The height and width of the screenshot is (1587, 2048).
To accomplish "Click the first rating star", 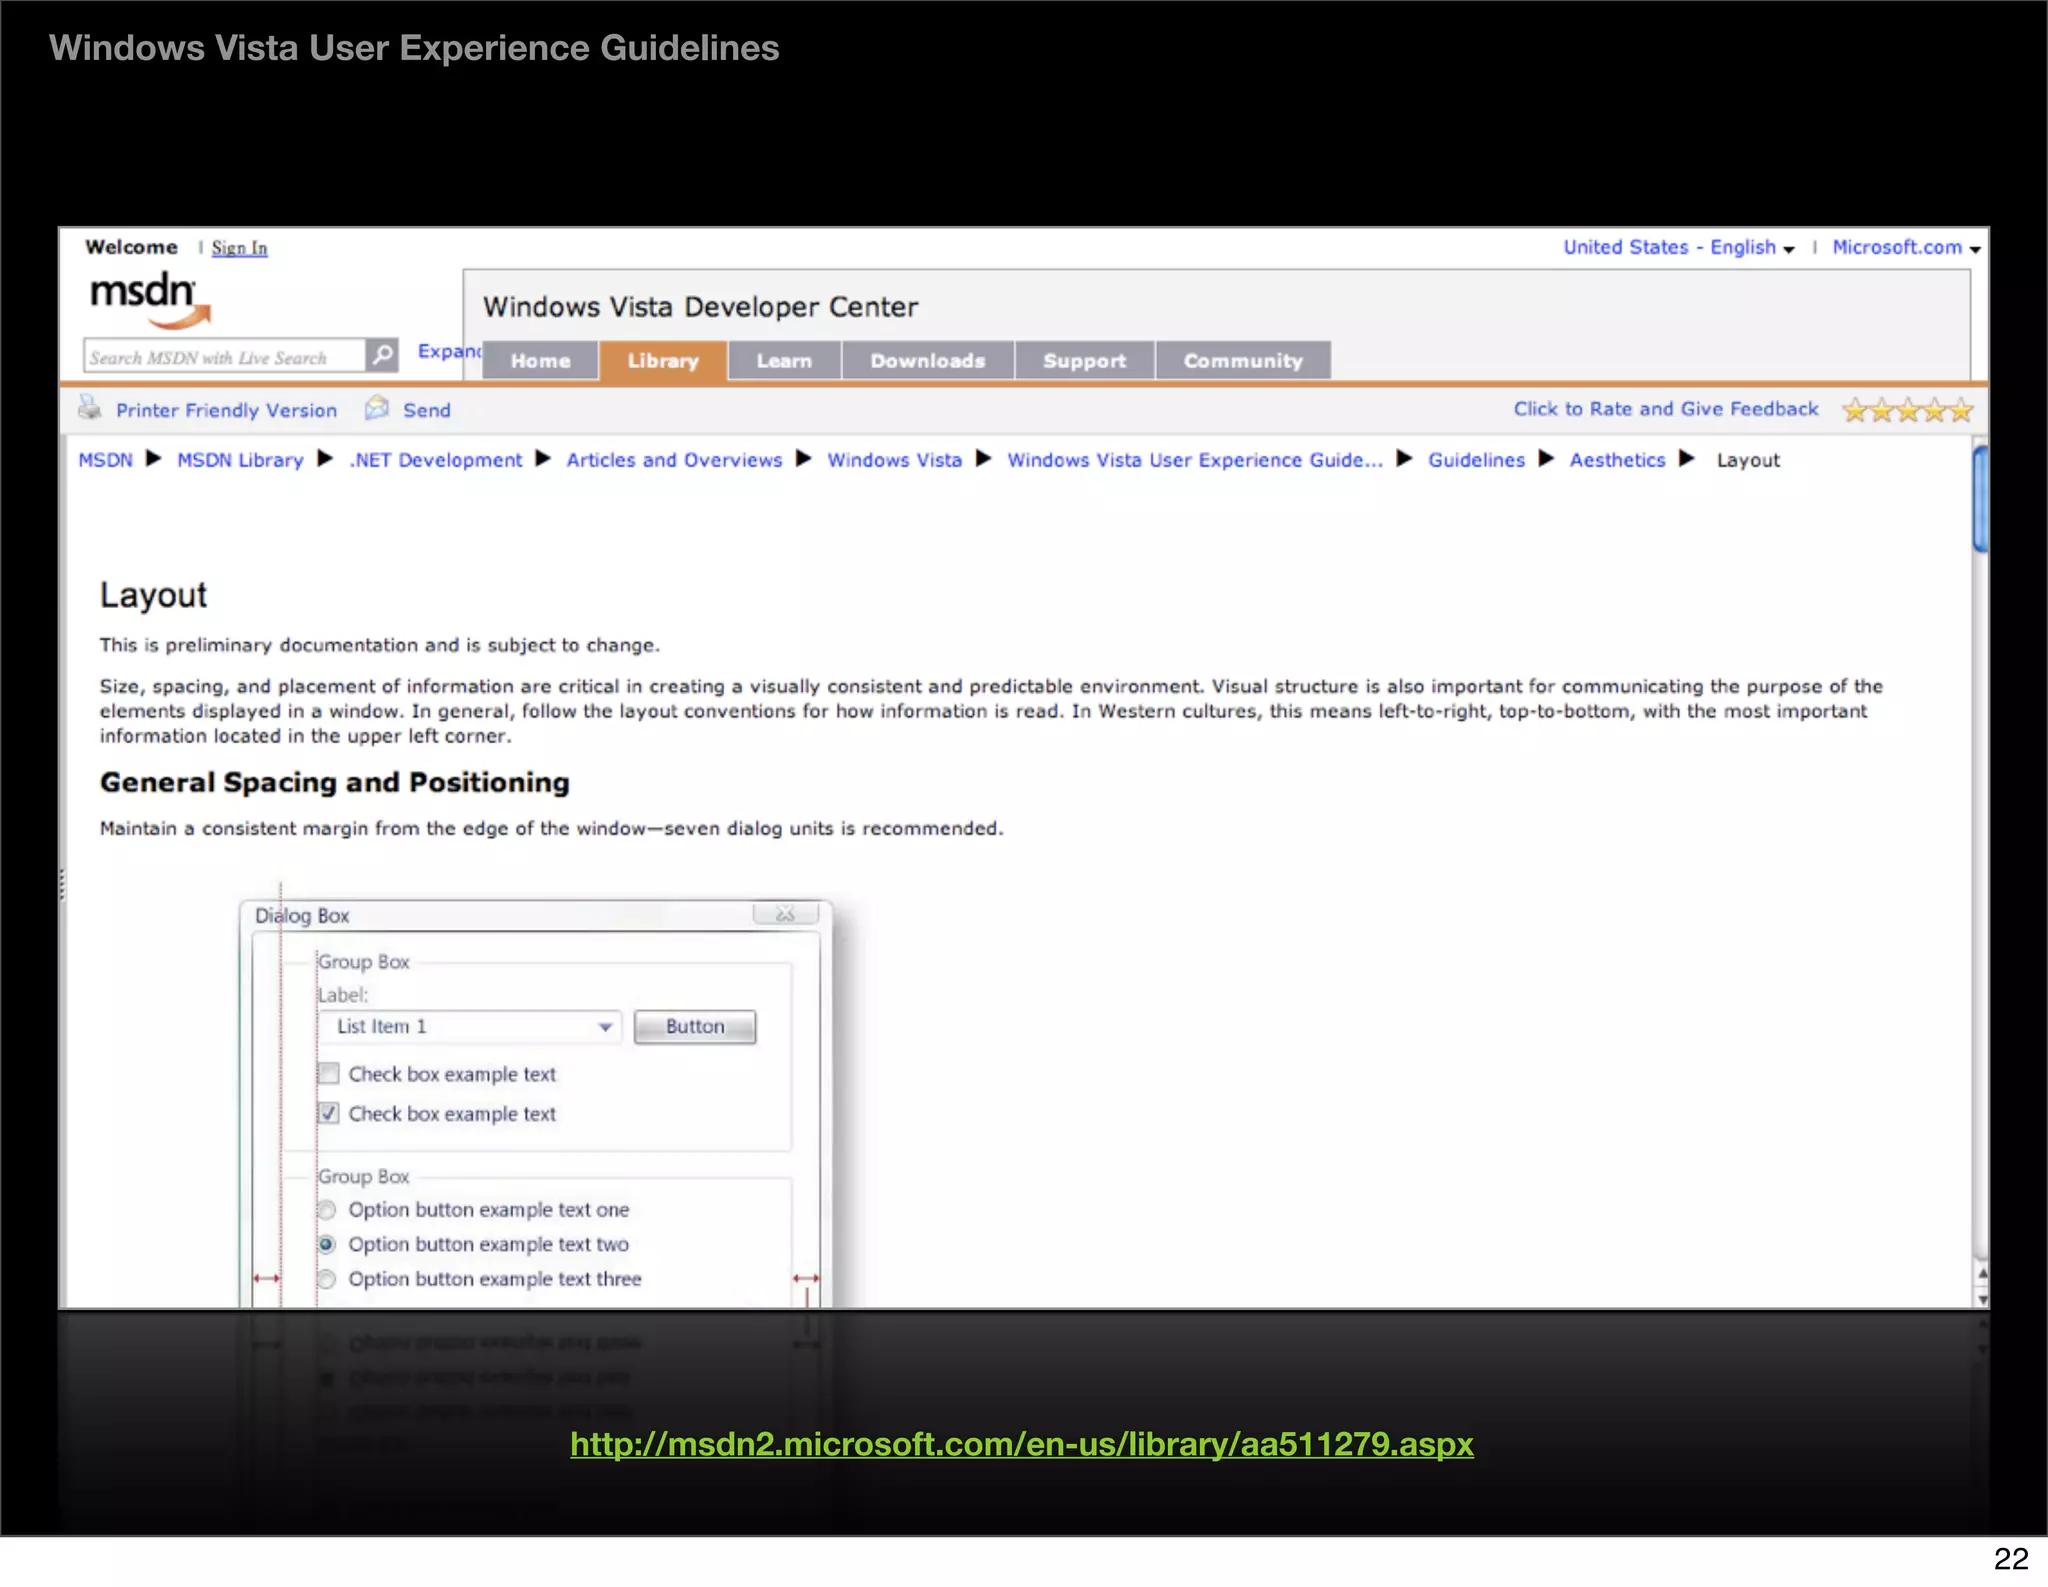I will point(1855,410).
